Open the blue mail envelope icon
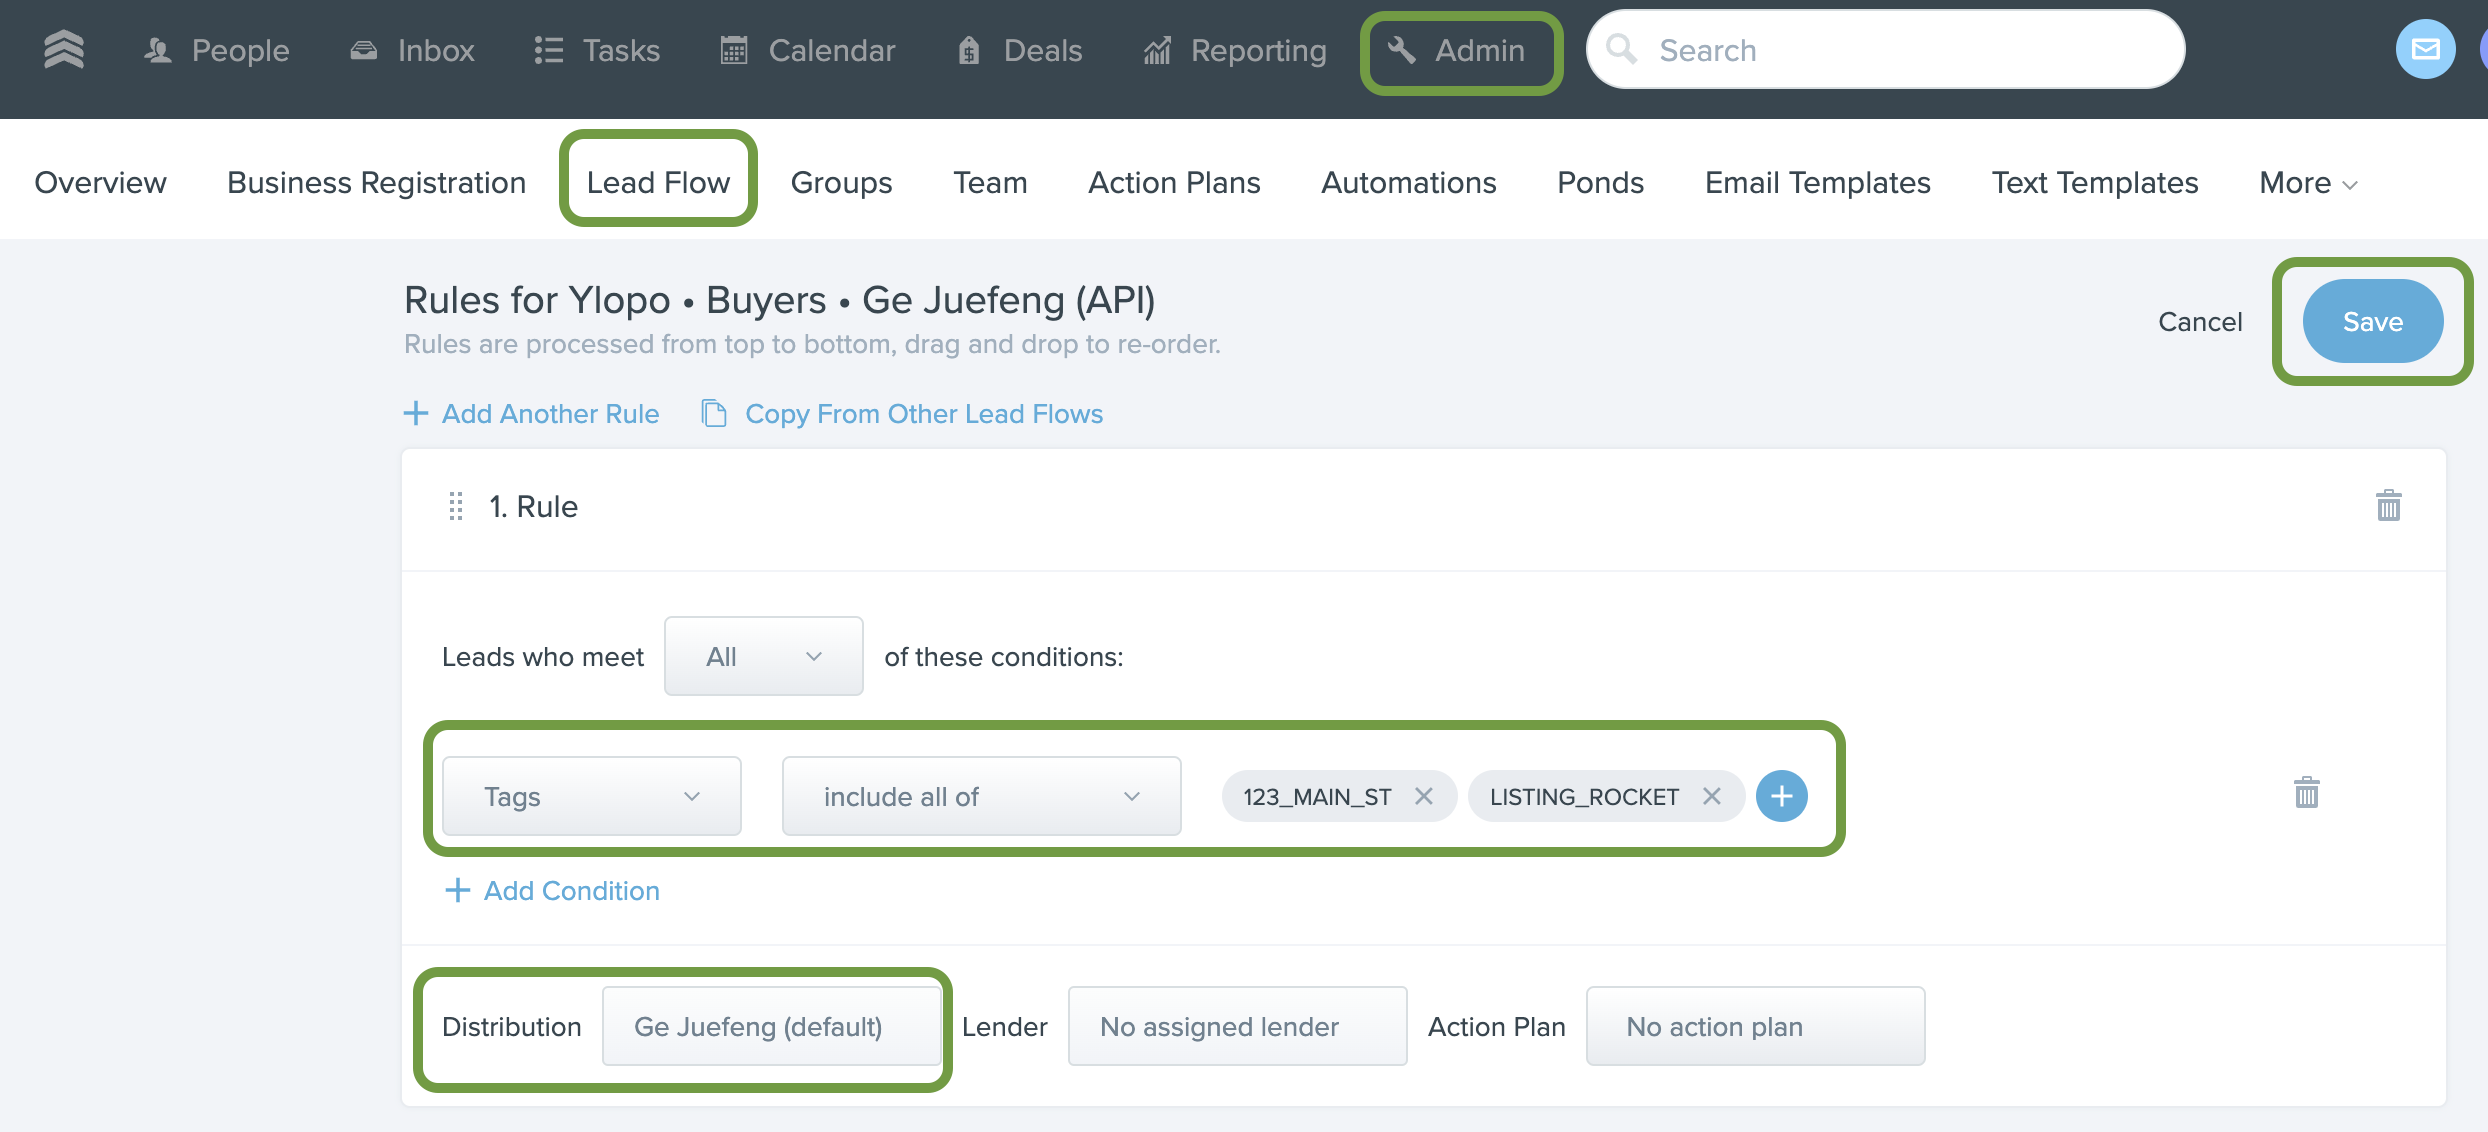Image resolution: width=2488 pixels, height=1132 pixels. 2425,49
